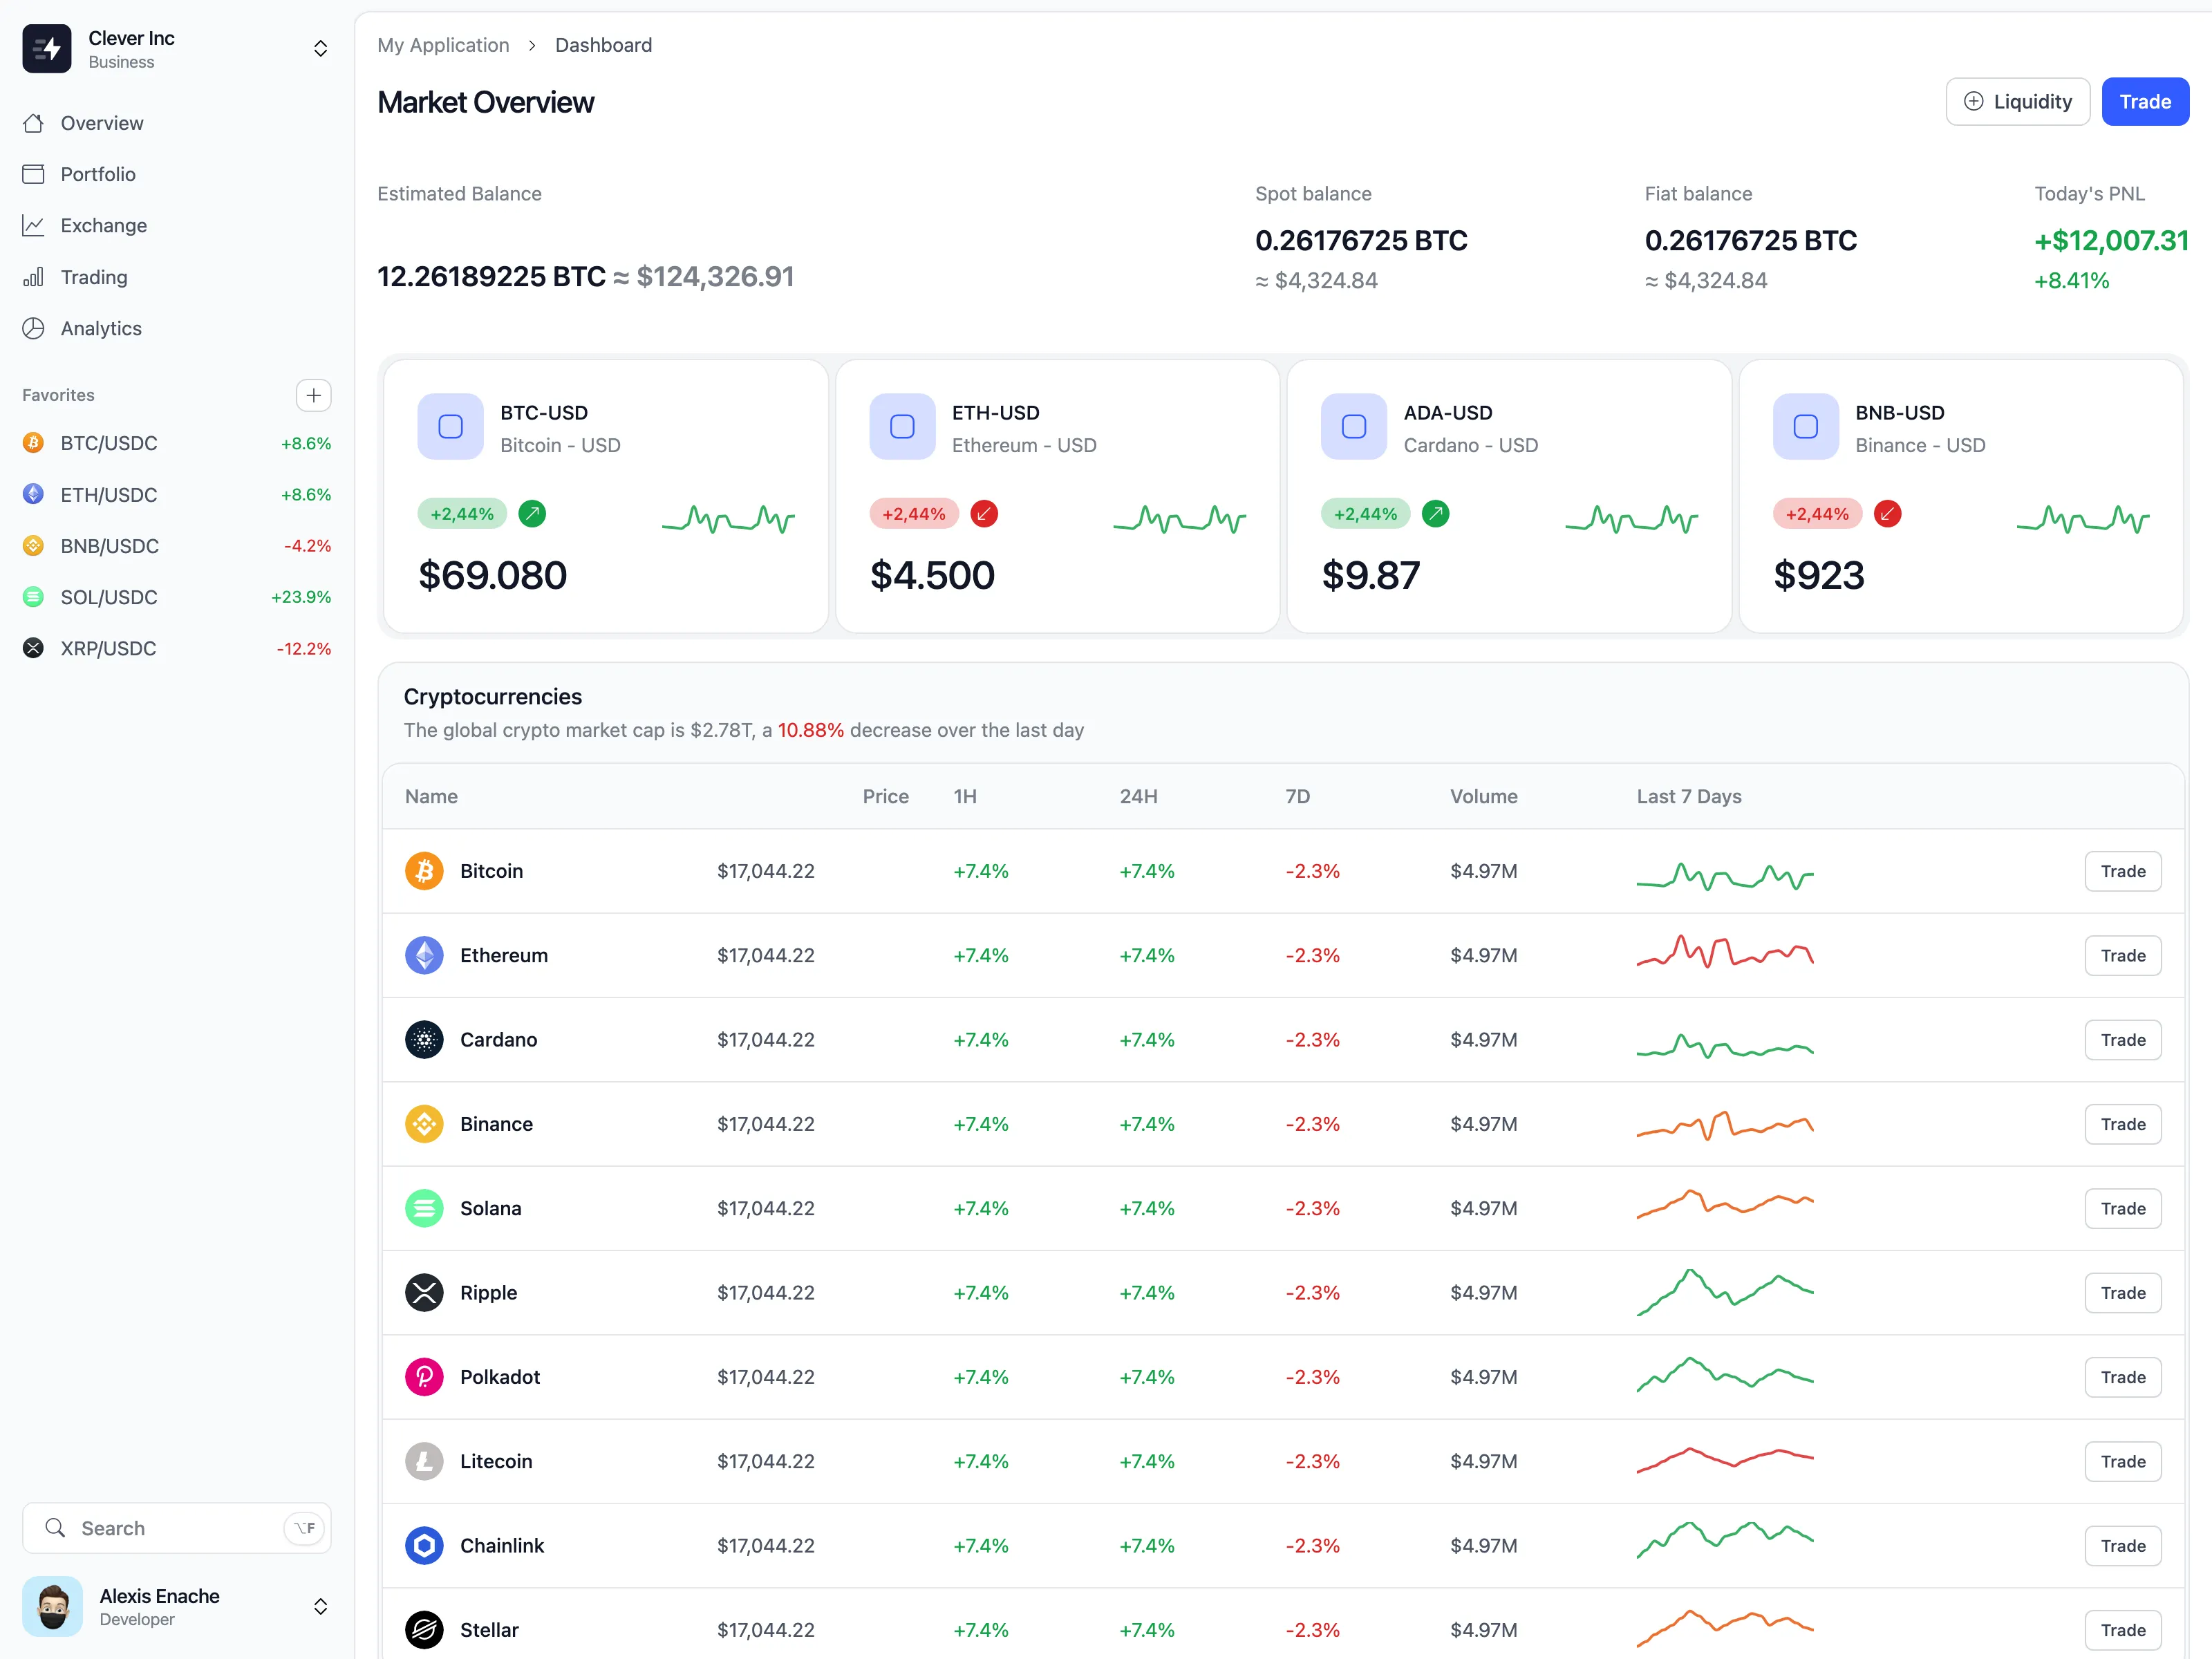
Task: Click Ethereum's red Last 7 Days sparkline
Action: pos(1724,952)
